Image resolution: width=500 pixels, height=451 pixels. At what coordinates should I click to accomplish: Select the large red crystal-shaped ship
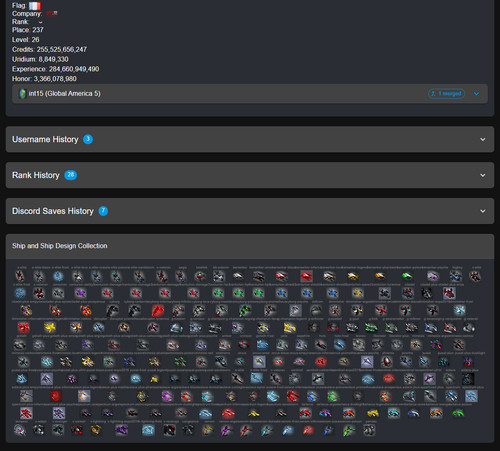point(158,311)
